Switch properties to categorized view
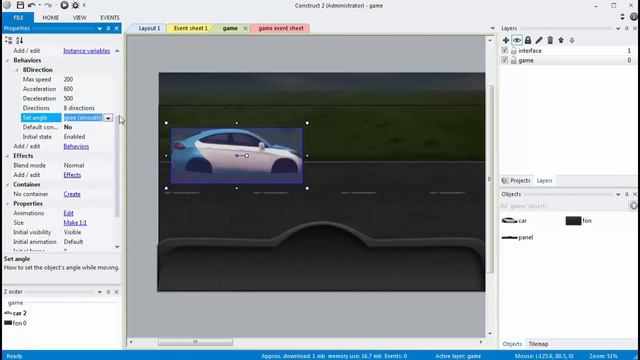 [x=9, y=40]
